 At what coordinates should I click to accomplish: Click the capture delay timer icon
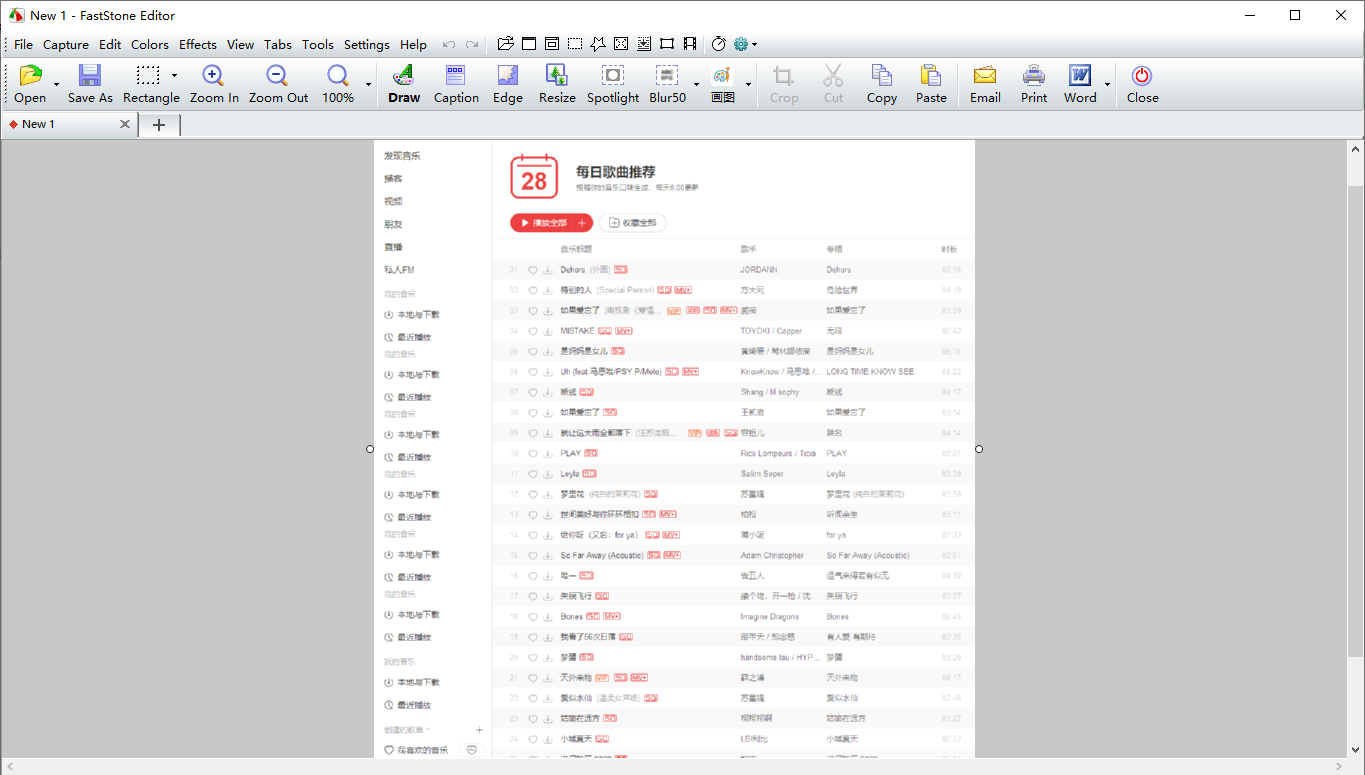pyautogui.click(x=719, y=44)
